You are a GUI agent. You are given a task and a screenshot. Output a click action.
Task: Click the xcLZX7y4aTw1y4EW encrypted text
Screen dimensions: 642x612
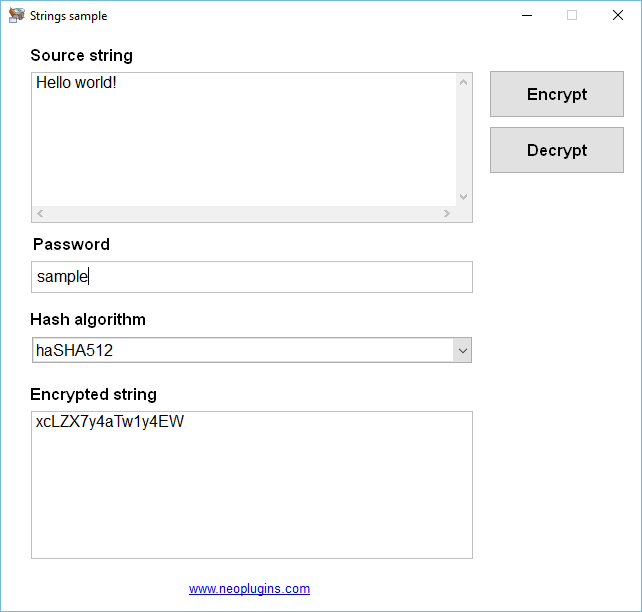110,422
